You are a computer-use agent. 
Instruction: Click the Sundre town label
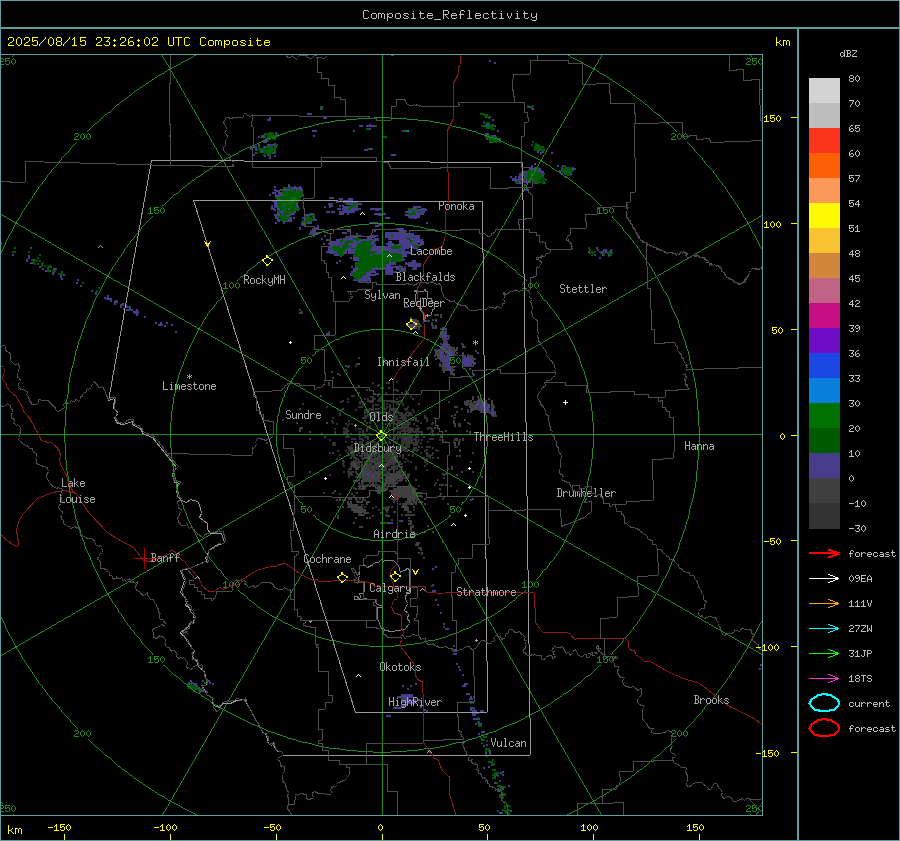[303, 414]
